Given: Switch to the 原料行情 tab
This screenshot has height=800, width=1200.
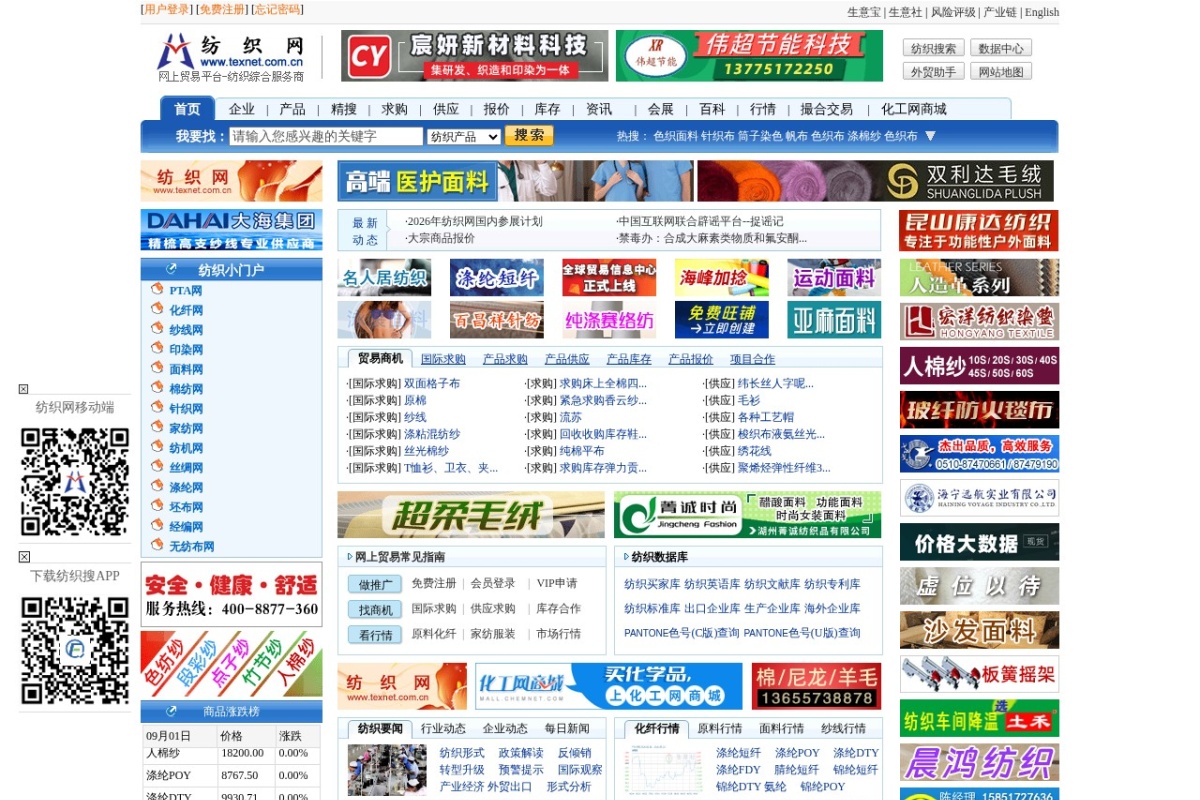Looking at the screenshot, I should pyautogui.click(x=719, y=728).
